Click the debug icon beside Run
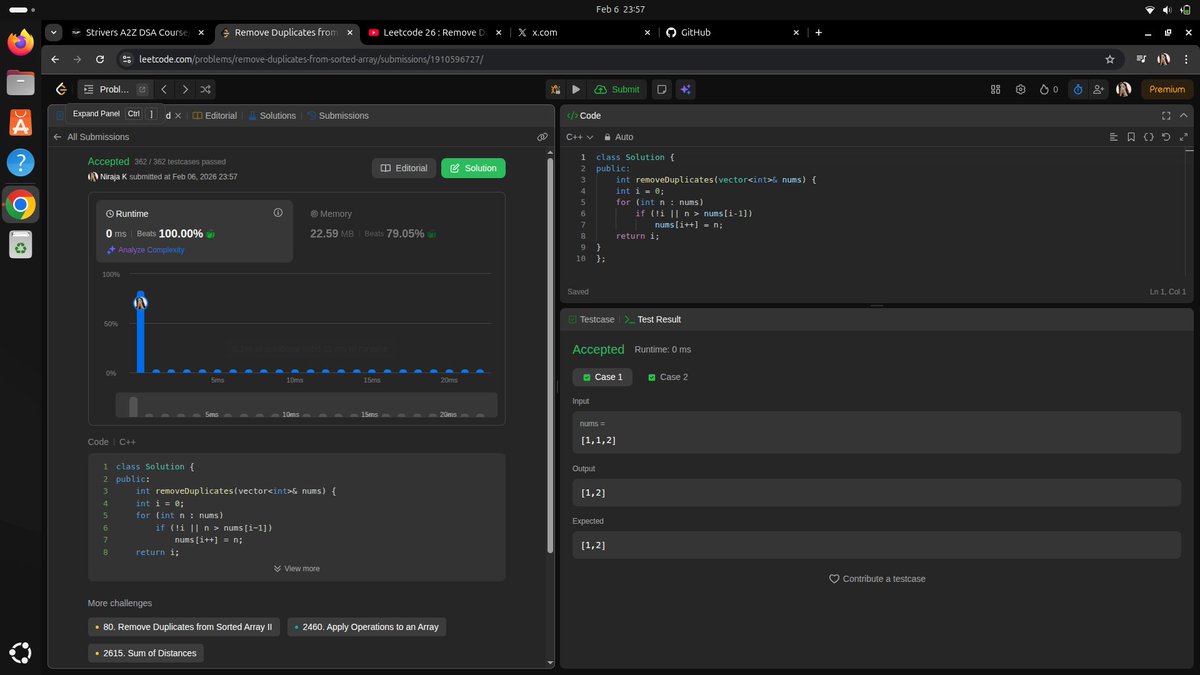 (x=555, y=89)
